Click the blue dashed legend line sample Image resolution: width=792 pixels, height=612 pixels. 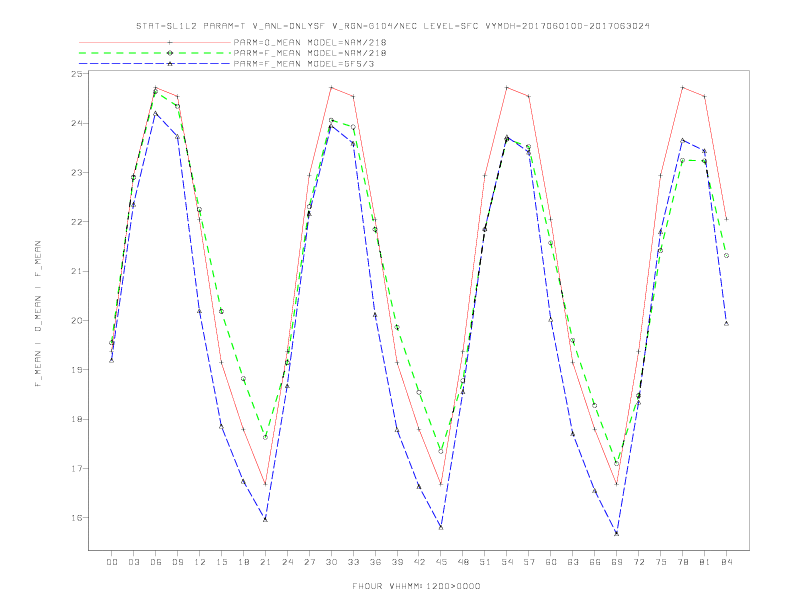click(x=155, y=64)
